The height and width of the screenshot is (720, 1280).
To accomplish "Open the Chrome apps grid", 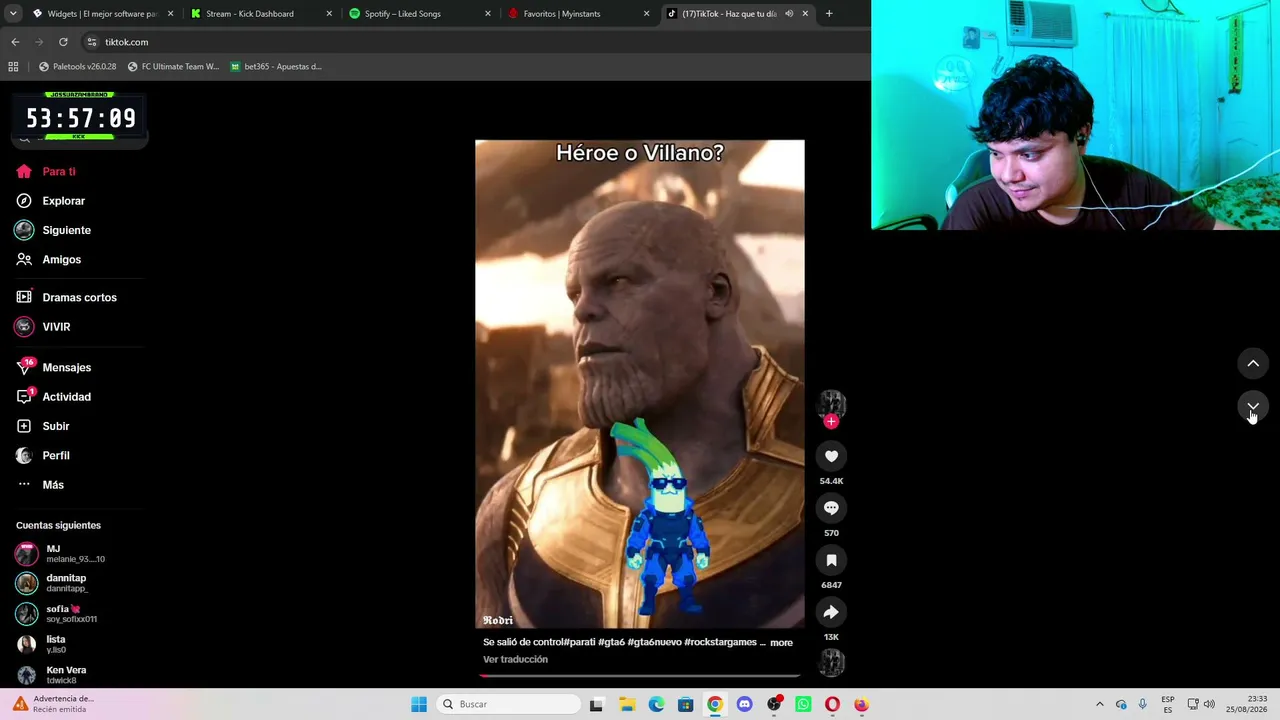I will click(x=13, y=67).
